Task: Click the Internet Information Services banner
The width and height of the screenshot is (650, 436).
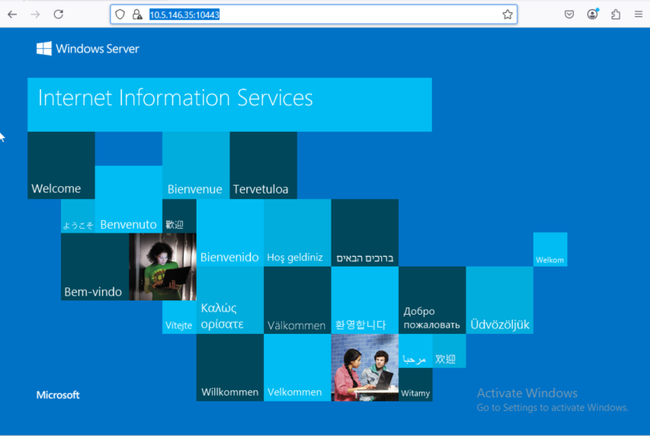Action: 230,105
